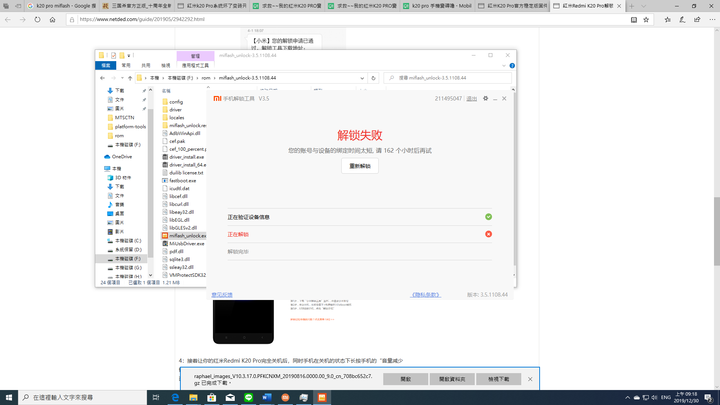Select AdbWinApi.dll in file list

181,133
